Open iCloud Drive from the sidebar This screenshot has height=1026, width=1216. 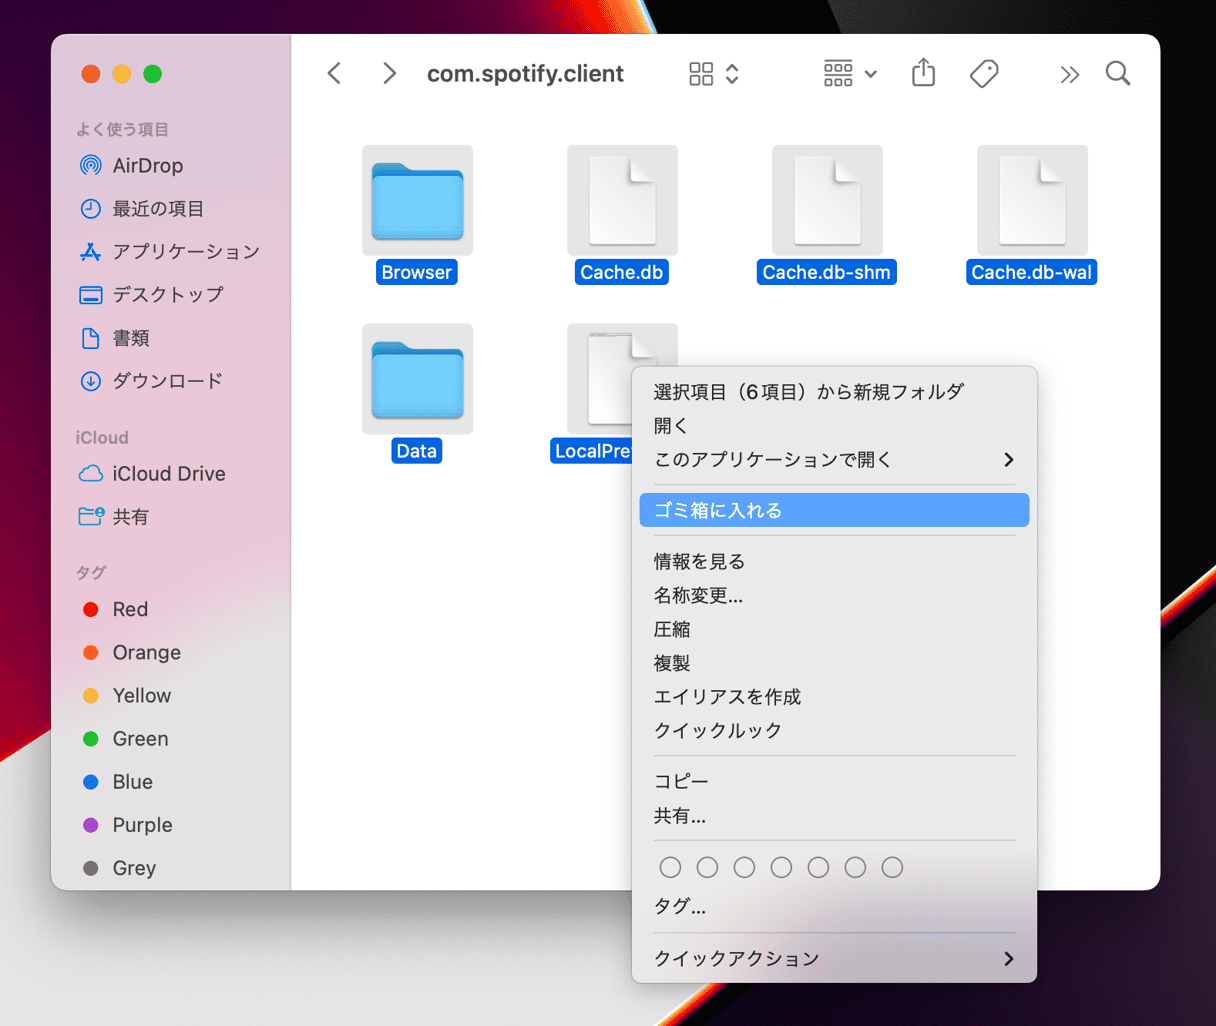(168, 474)
